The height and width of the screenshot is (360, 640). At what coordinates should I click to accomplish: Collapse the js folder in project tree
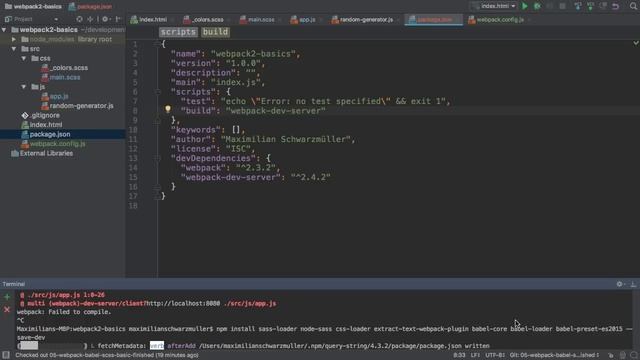point(24,87)
